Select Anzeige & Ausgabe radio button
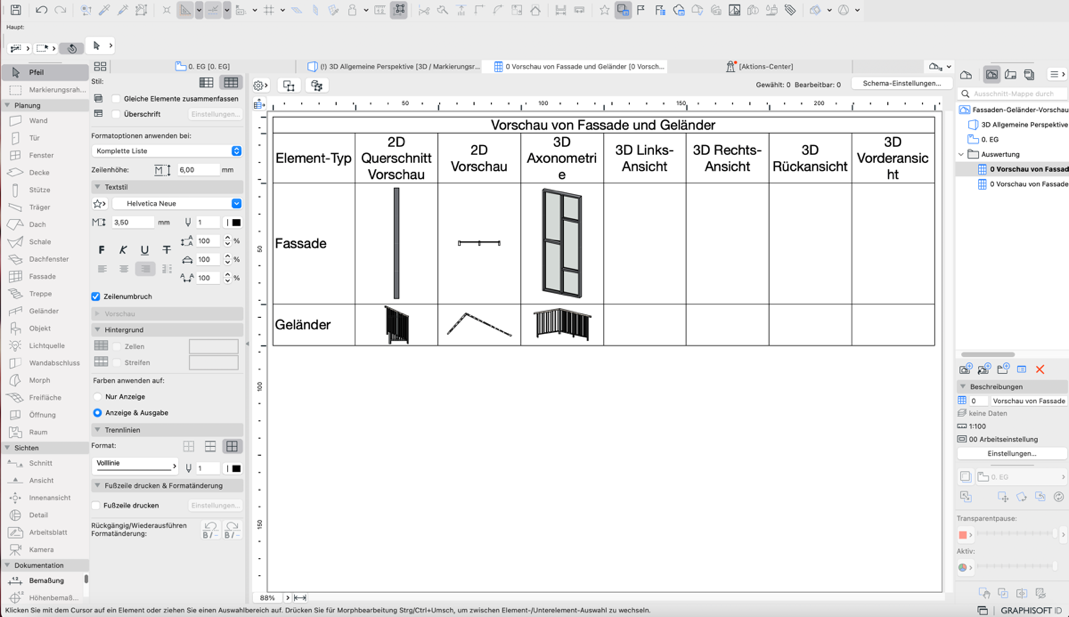 coord(97,412)
